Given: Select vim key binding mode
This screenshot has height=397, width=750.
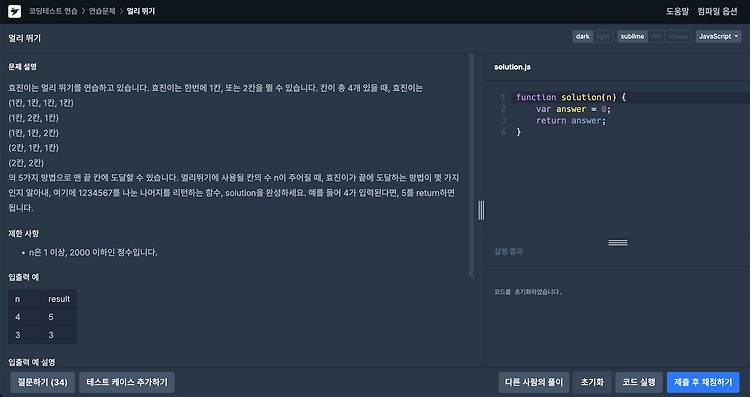Looking at the screenshot, I should 656,36.
